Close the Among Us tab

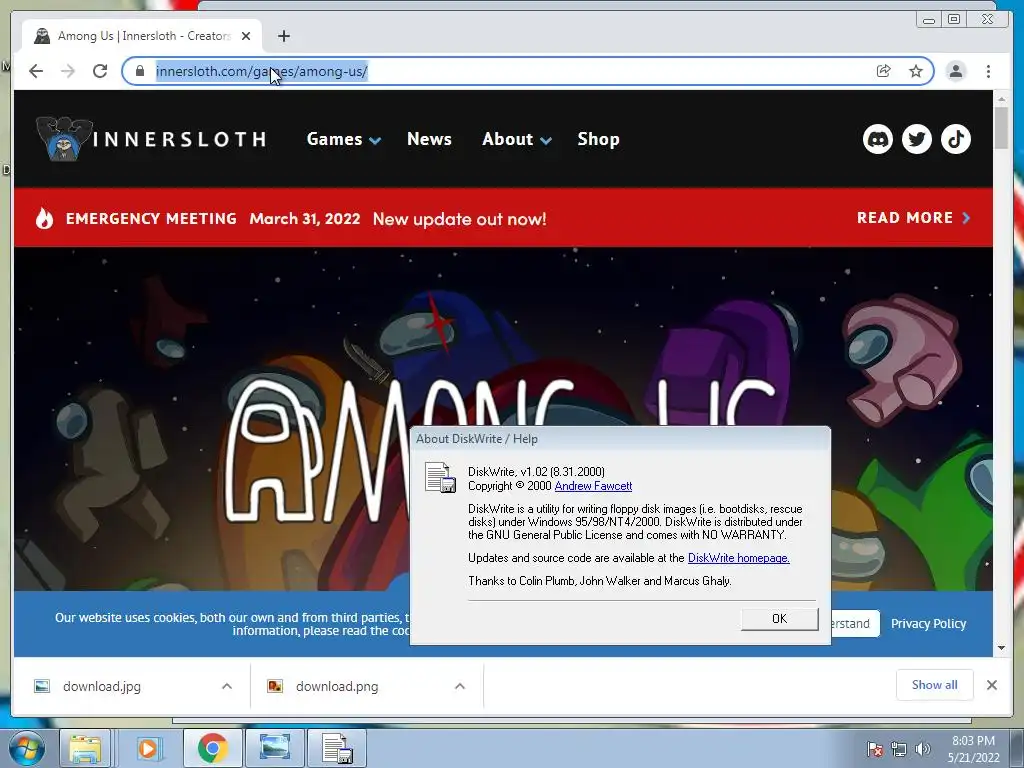[x=246, y=36]
